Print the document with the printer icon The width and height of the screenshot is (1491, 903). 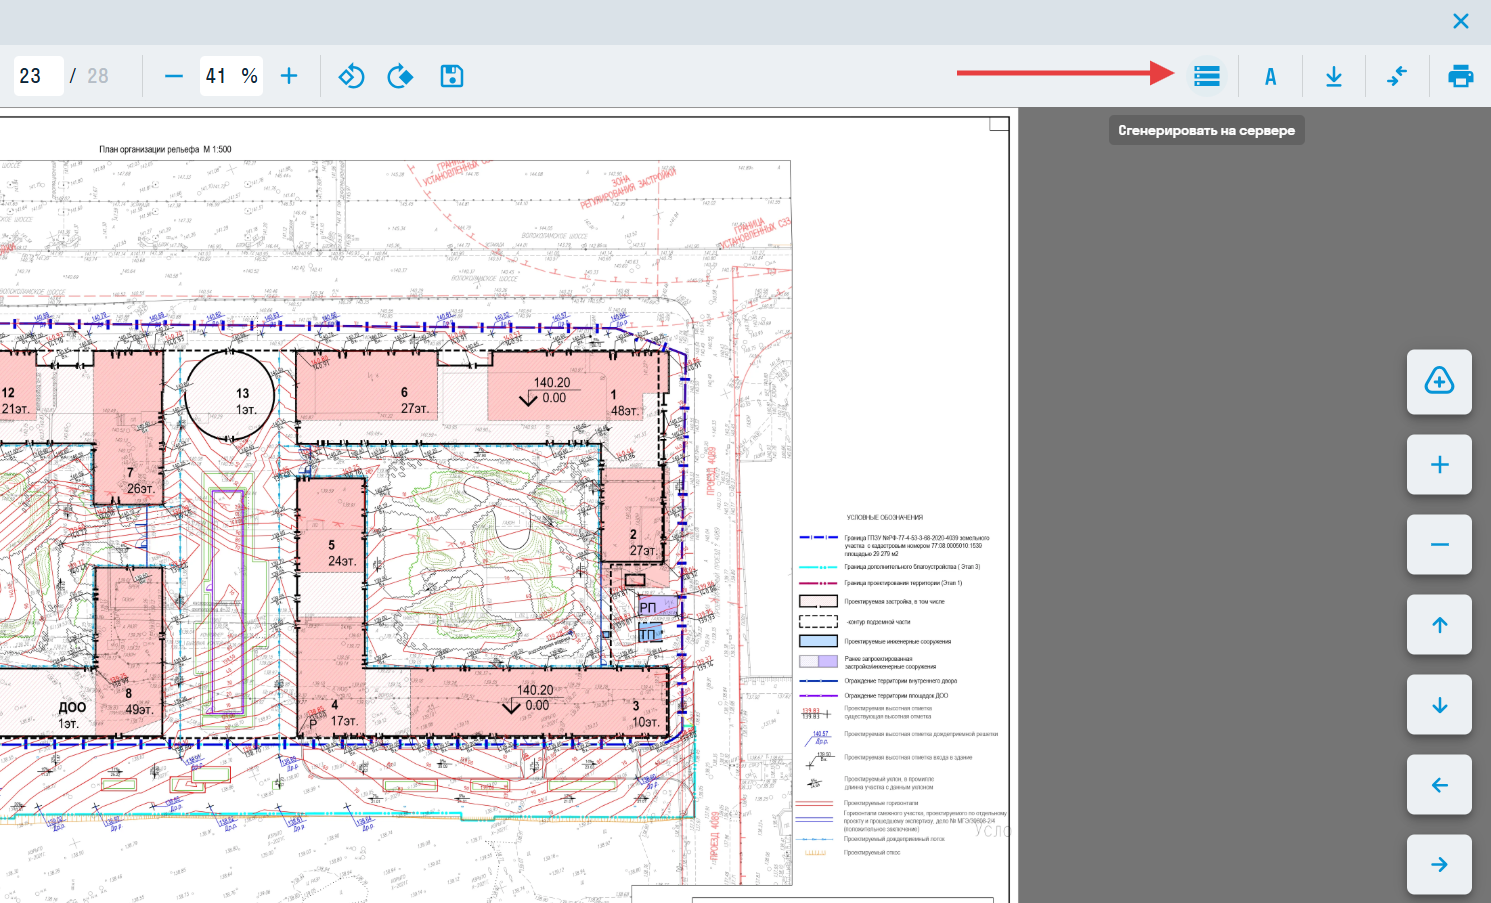tap(1460, 76)
